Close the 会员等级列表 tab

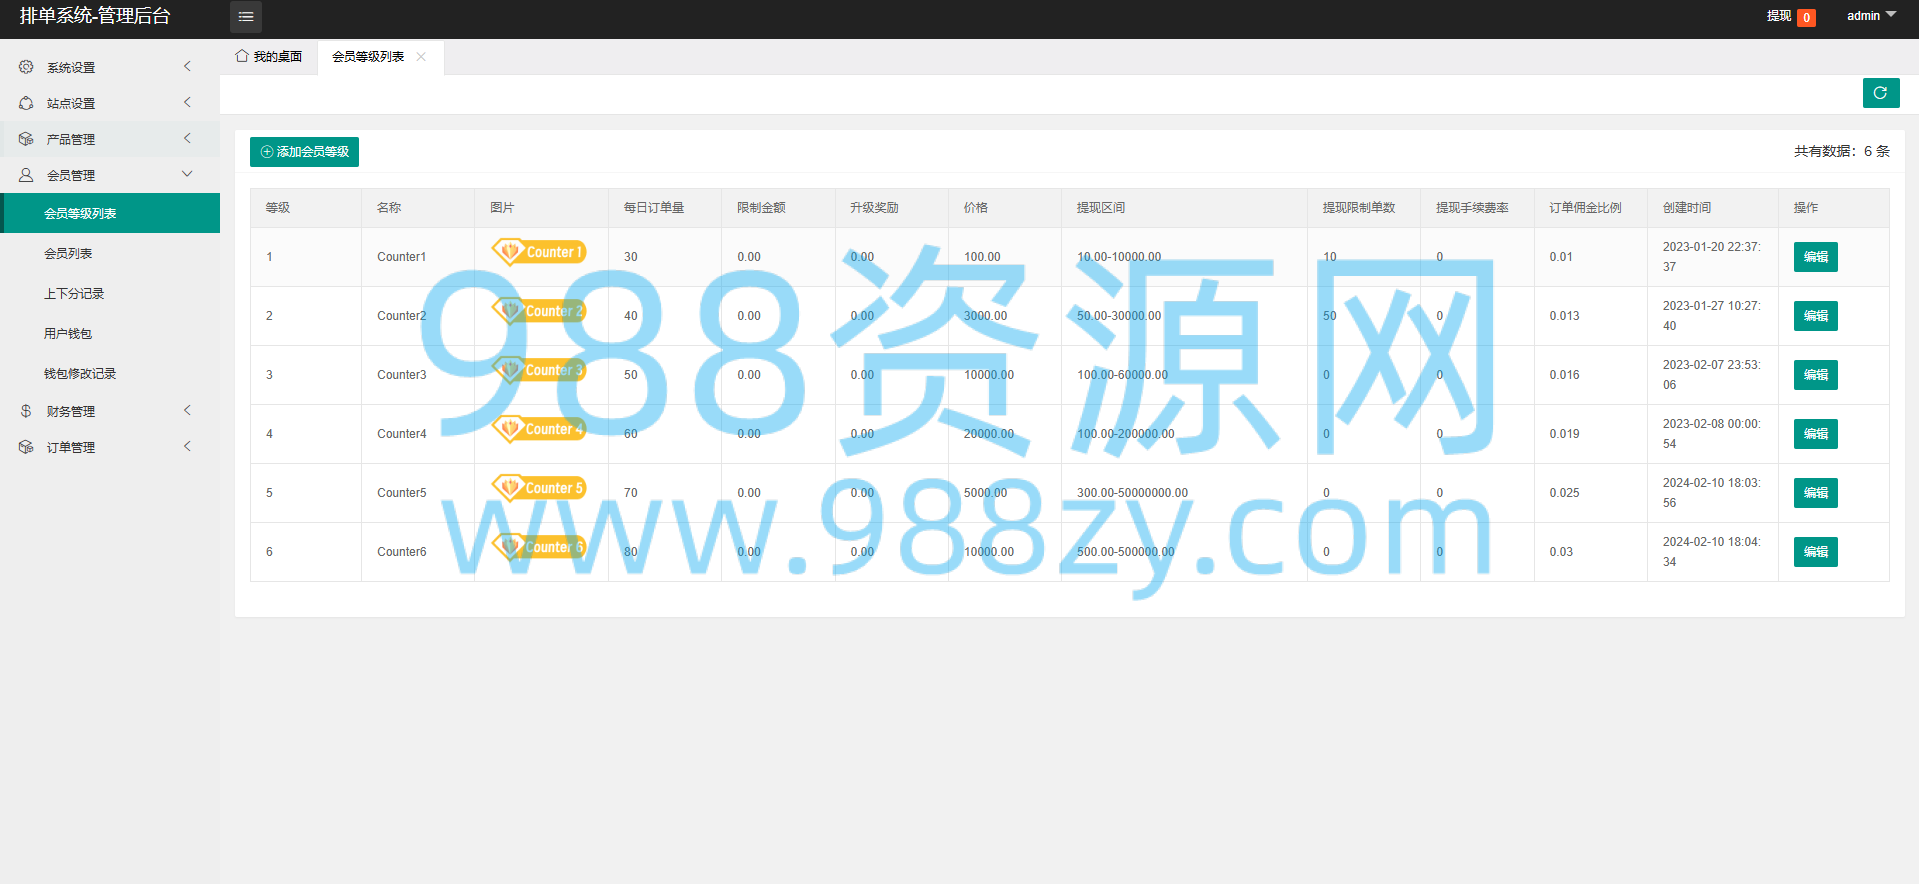[421, 57]
